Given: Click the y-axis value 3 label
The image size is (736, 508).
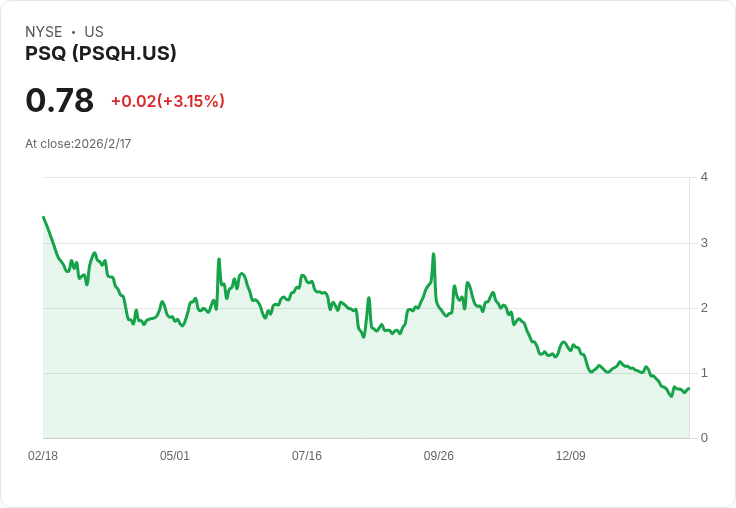Looking at the screenshot, I should point(704,243).
